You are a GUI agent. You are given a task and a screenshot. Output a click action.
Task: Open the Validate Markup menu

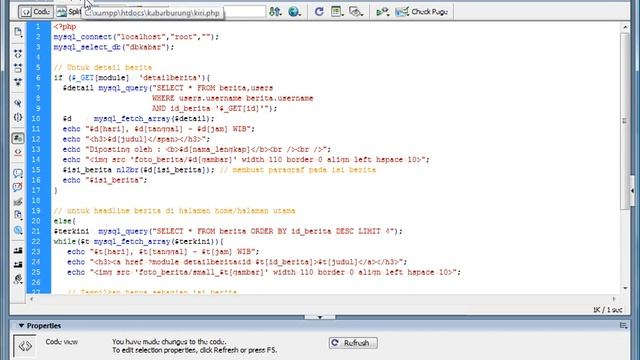[x=382, y=12]
